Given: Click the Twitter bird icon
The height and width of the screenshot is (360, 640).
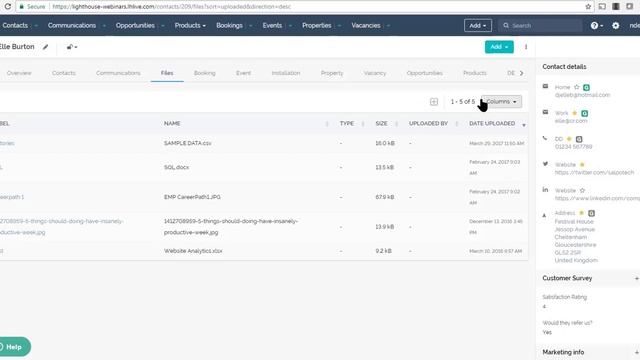Looking at the screenshot, I should (x=545, y=164).
